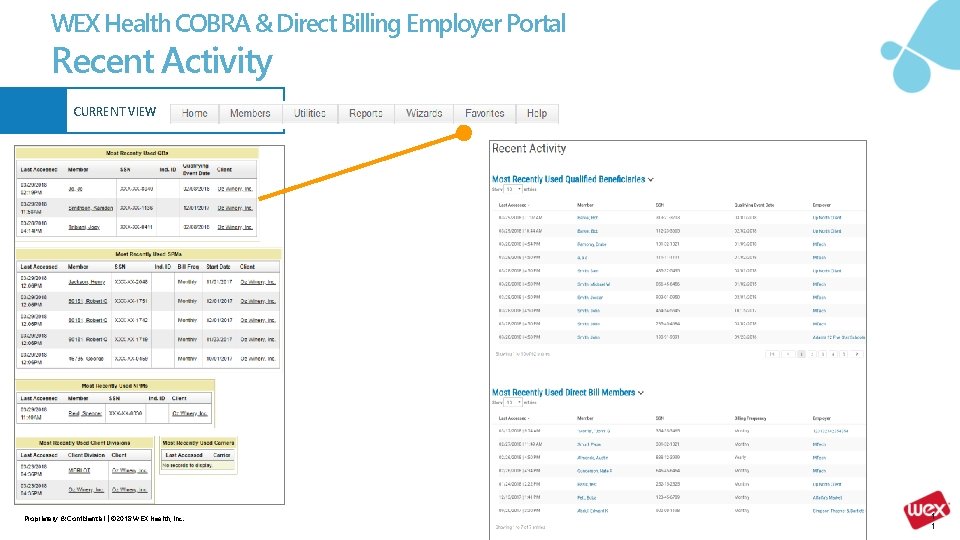Open Seibert, Joey member link in QBs table
This screenshot has width=960, height=540.
pos(84,227)
